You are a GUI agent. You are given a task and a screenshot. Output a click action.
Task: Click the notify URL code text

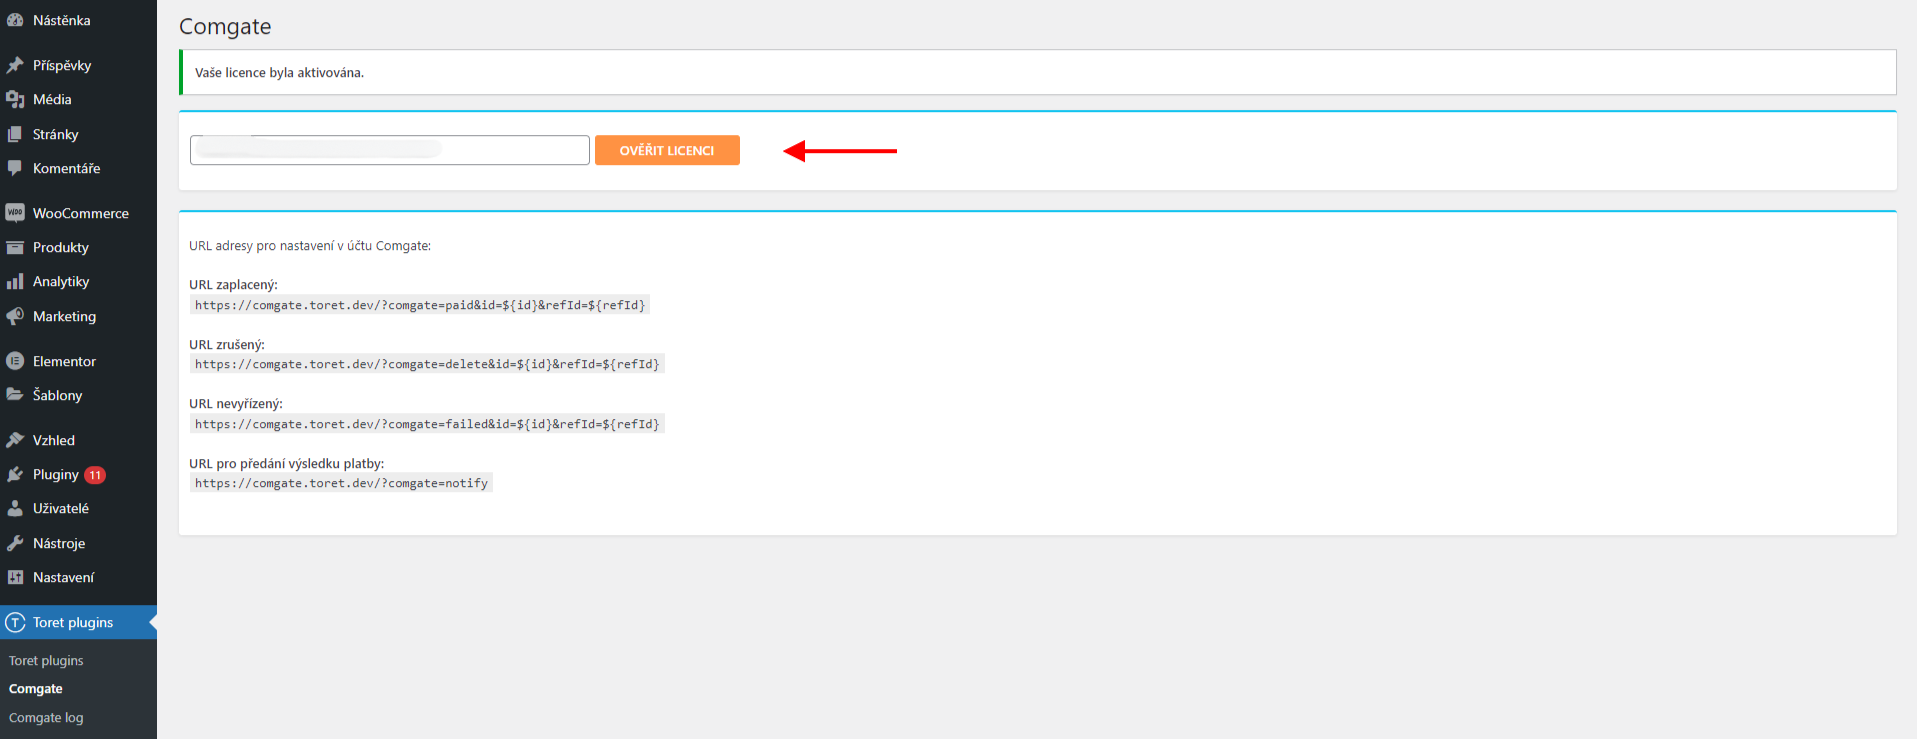click(x=341, y=483)
